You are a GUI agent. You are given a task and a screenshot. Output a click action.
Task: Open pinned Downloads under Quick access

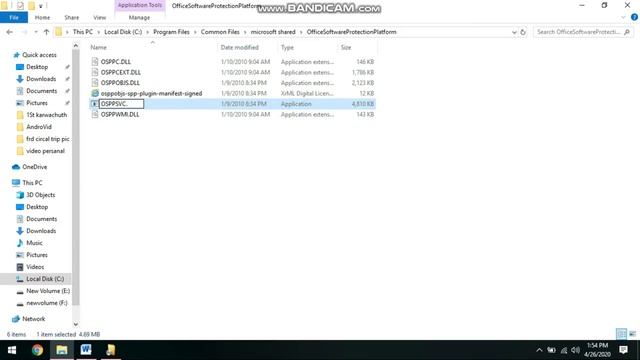[x=41, y=79]
